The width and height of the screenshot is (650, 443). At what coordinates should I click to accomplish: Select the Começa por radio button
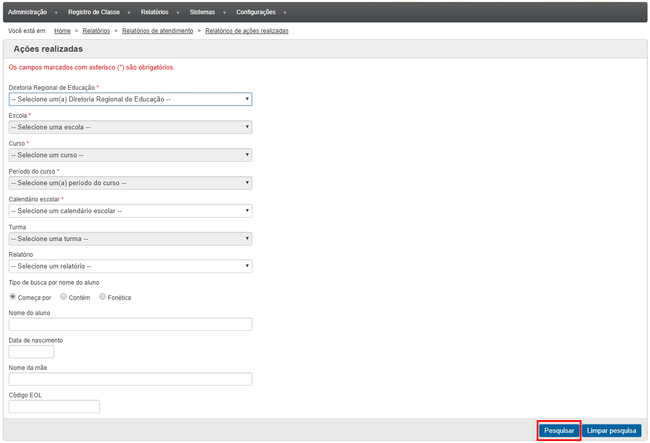(x=13, y=297)
